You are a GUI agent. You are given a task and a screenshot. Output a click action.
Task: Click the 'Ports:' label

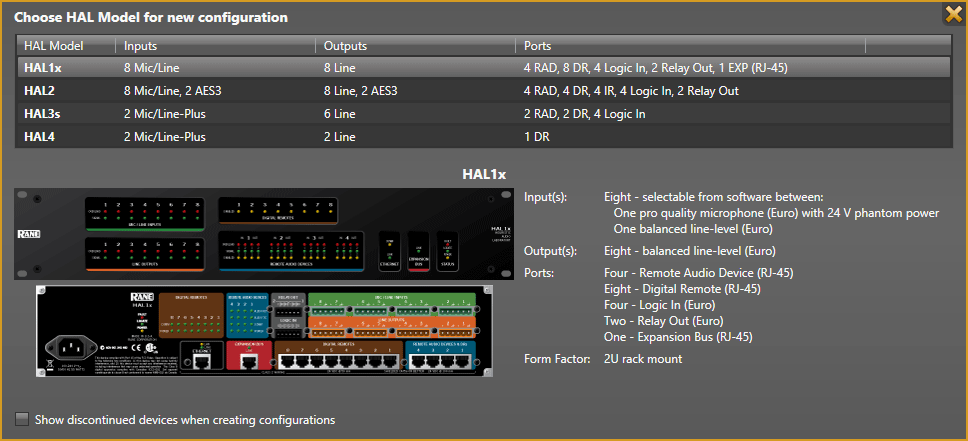click(x=539, y=272)
